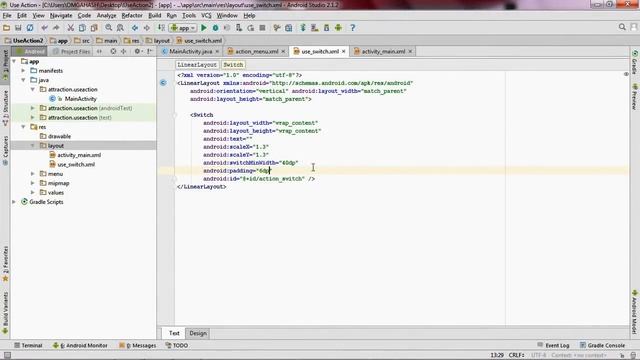Screen dimensions: 640x360
Task: Open the TODO tool window
Action: [x=177, y=345]
